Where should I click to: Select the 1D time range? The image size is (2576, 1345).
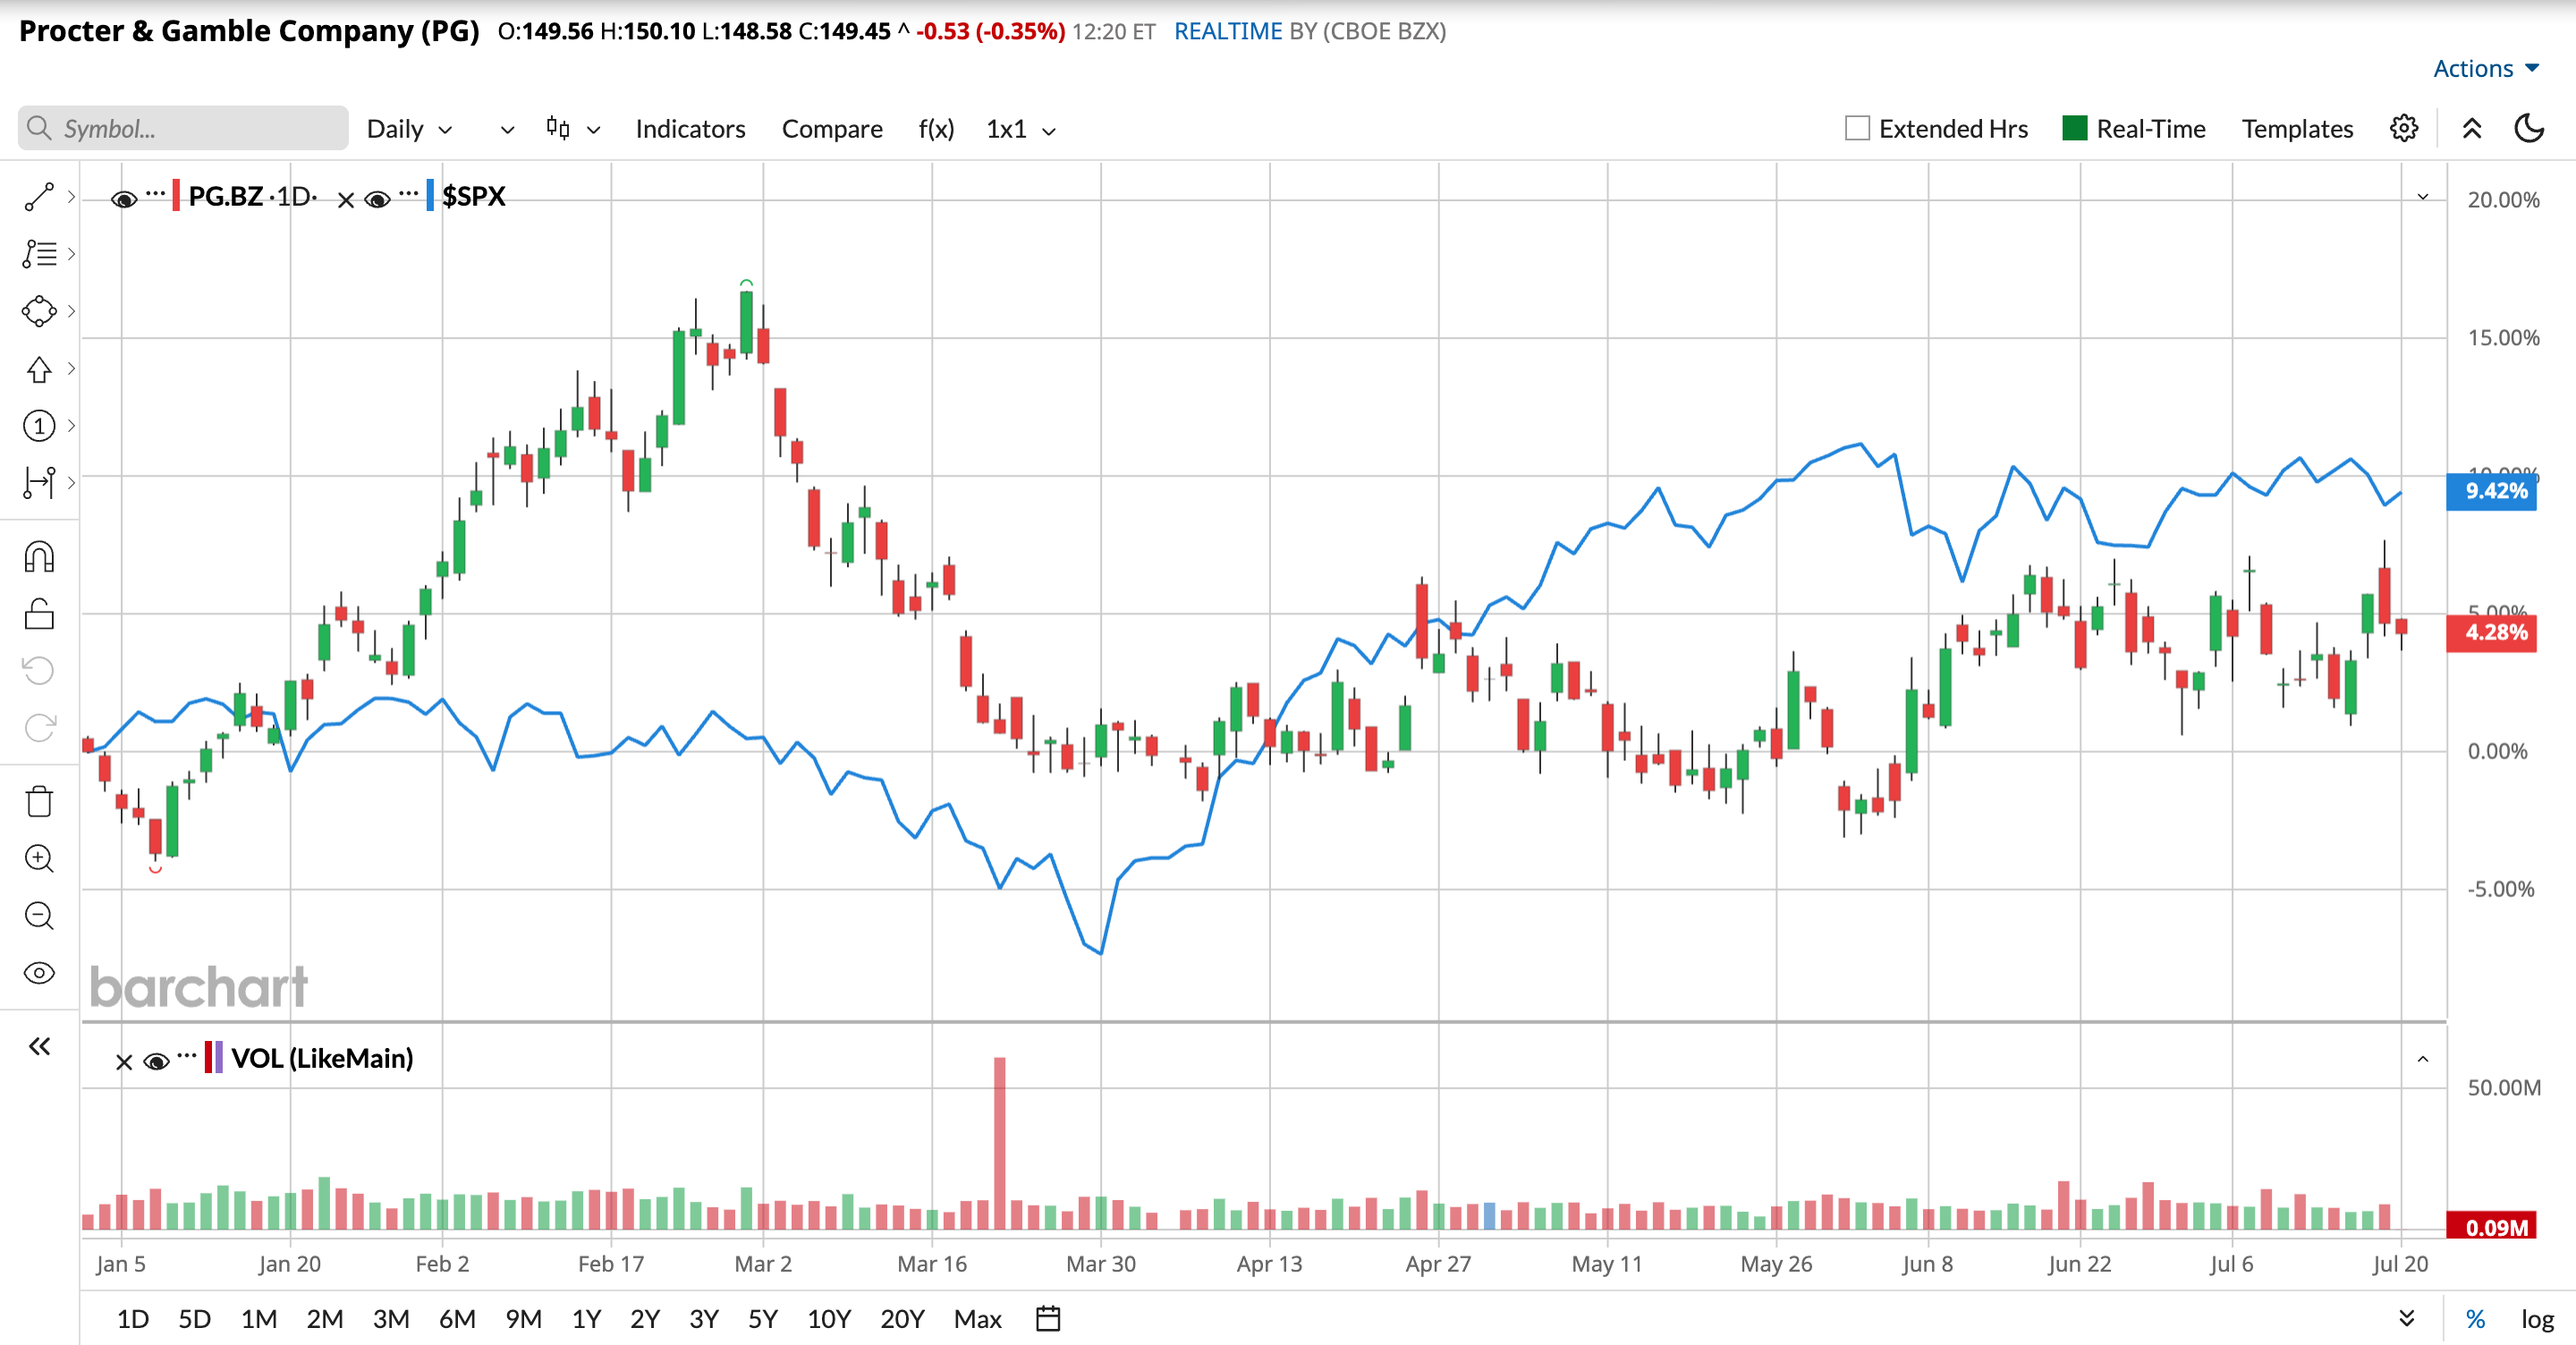point(132,1318)
